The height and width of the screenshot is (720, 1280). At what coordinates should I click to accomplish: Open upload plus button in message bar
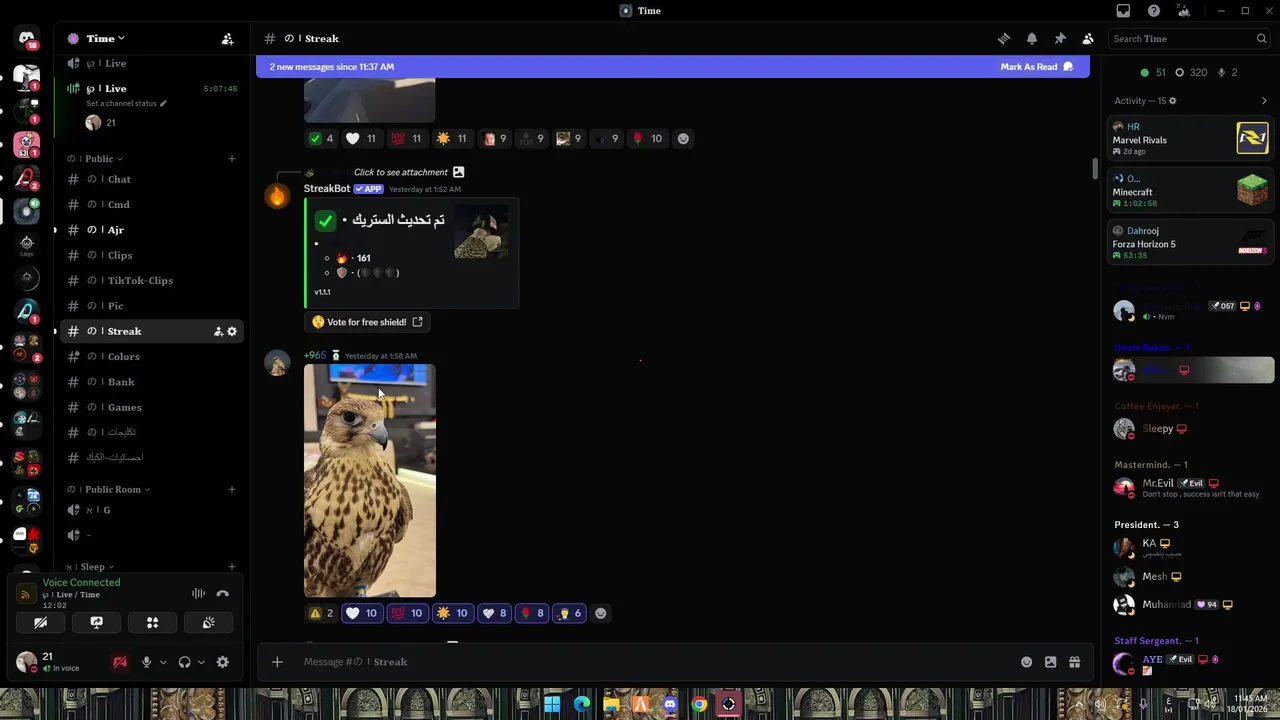click(277, 662)
